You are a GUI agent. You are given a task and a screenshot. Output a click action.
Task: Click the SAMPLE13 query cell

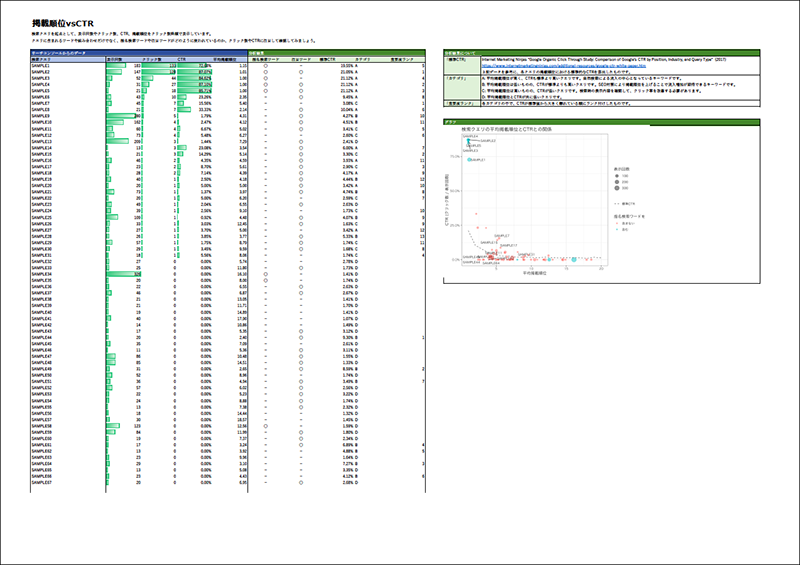click(42, 141)
